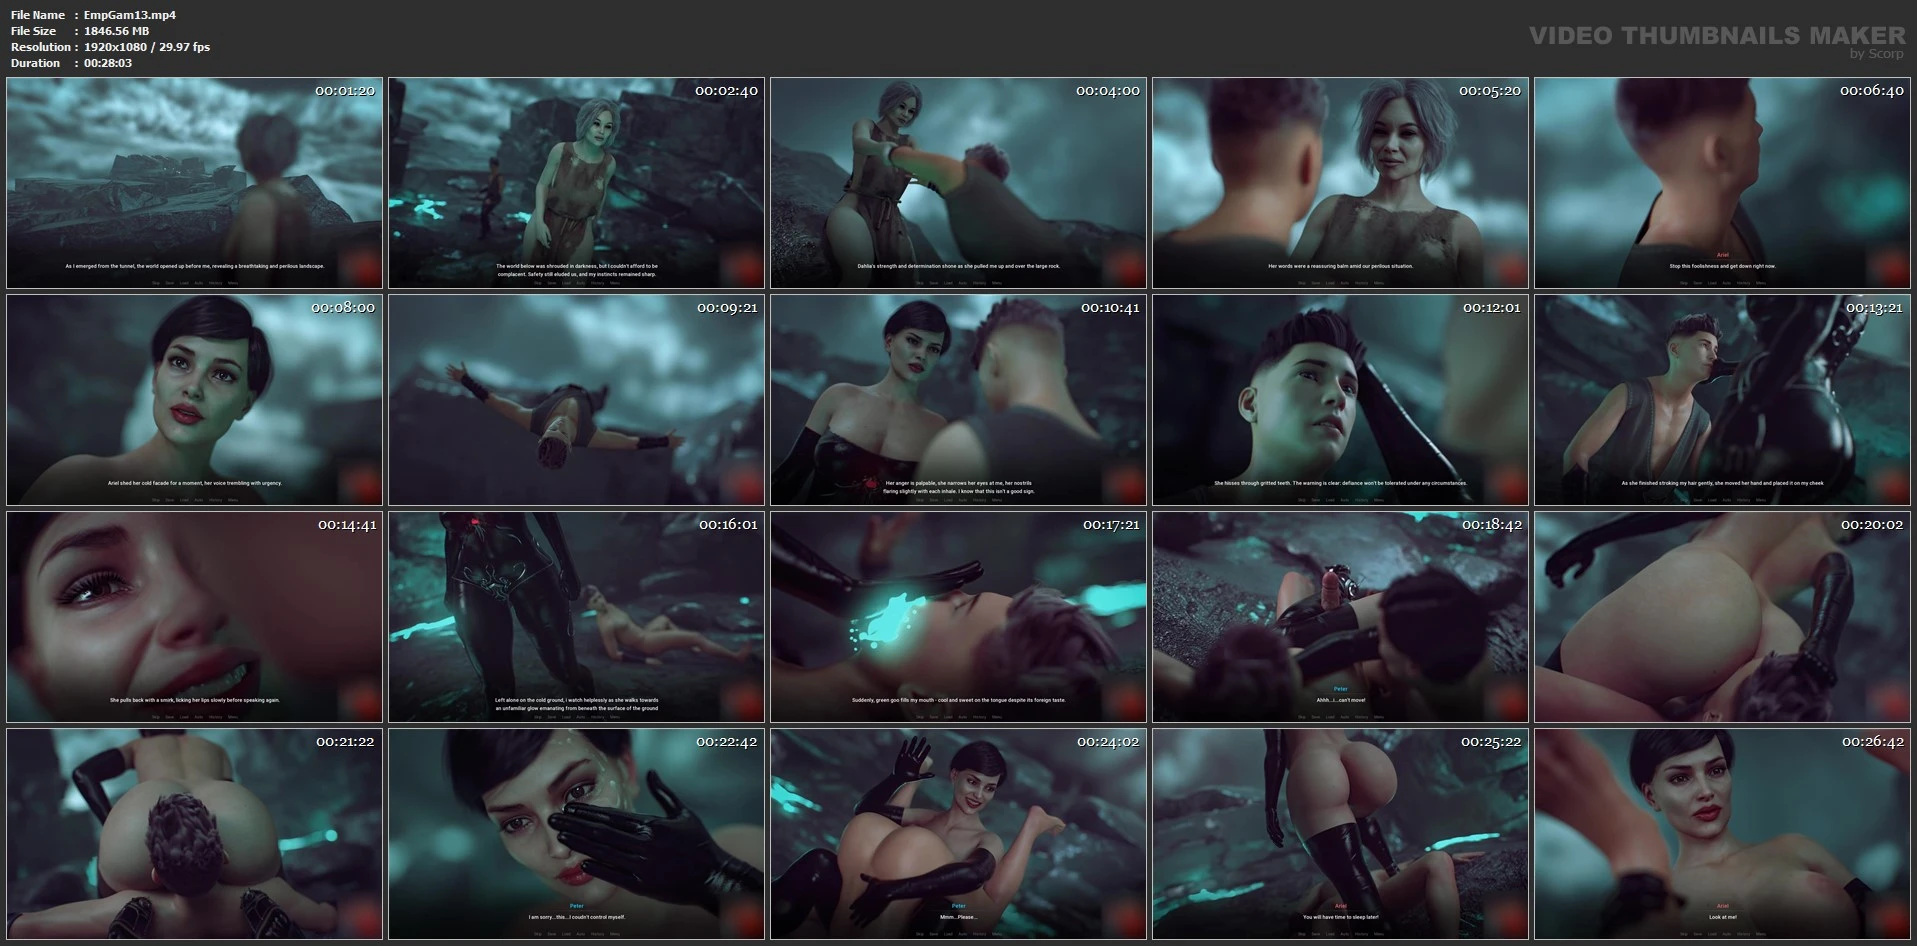Select the thumbnail labeled 00:22:42
Screen dimensions: 1917x946
576,834
